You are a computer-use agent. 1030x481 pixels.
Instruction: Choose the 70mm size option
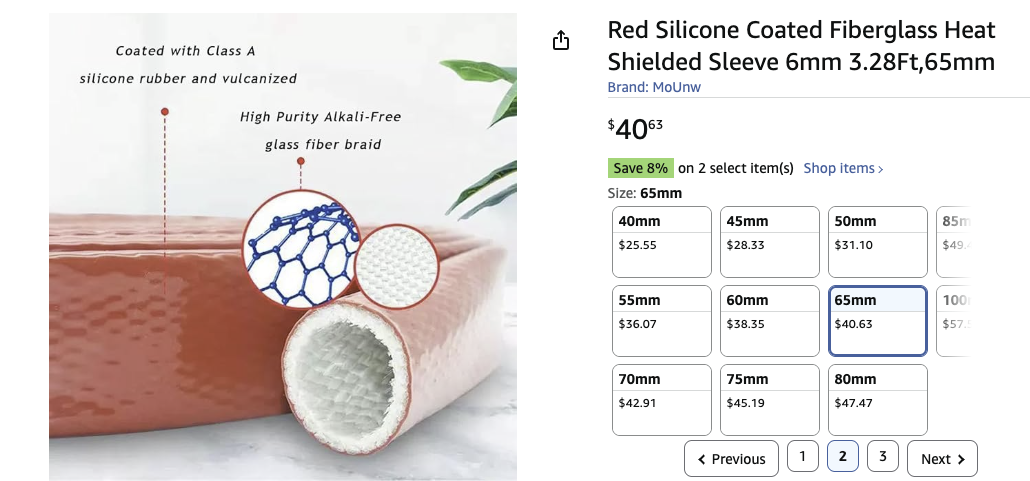pos(661,400)
